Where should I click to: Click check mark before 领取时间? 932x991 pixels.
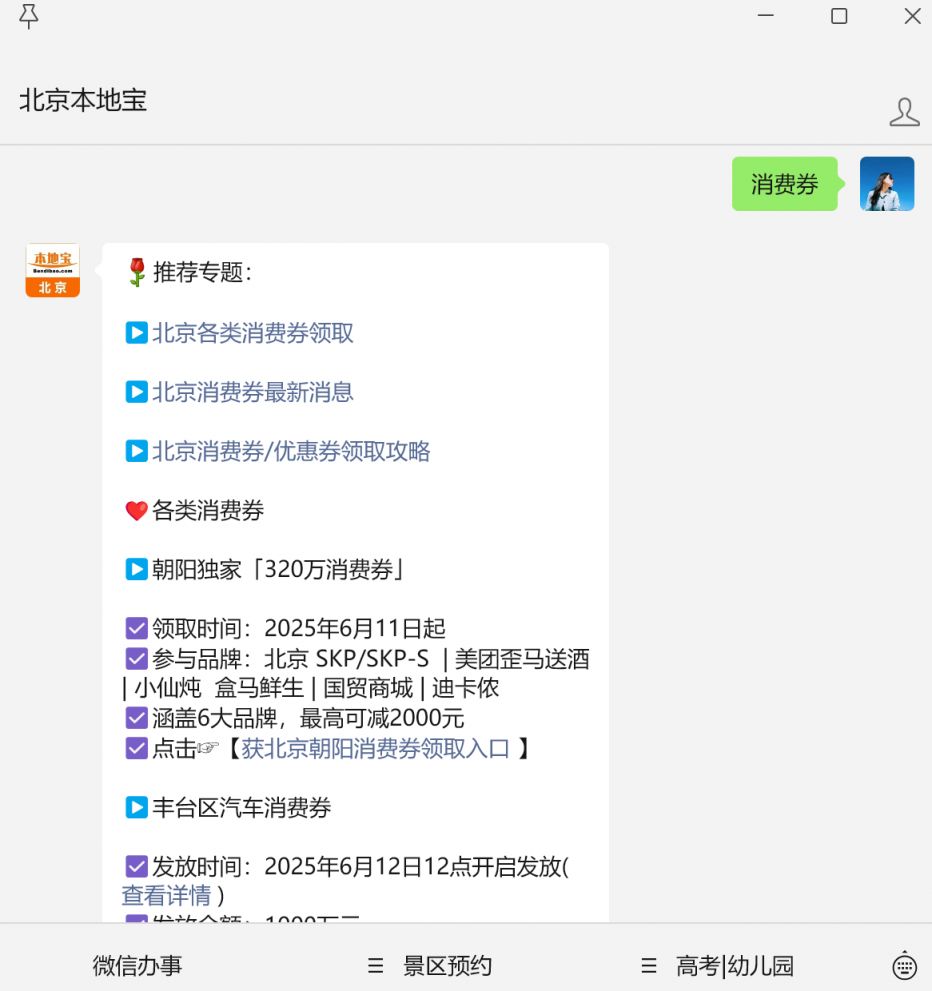pyautogui.click(x=136, y=628)
